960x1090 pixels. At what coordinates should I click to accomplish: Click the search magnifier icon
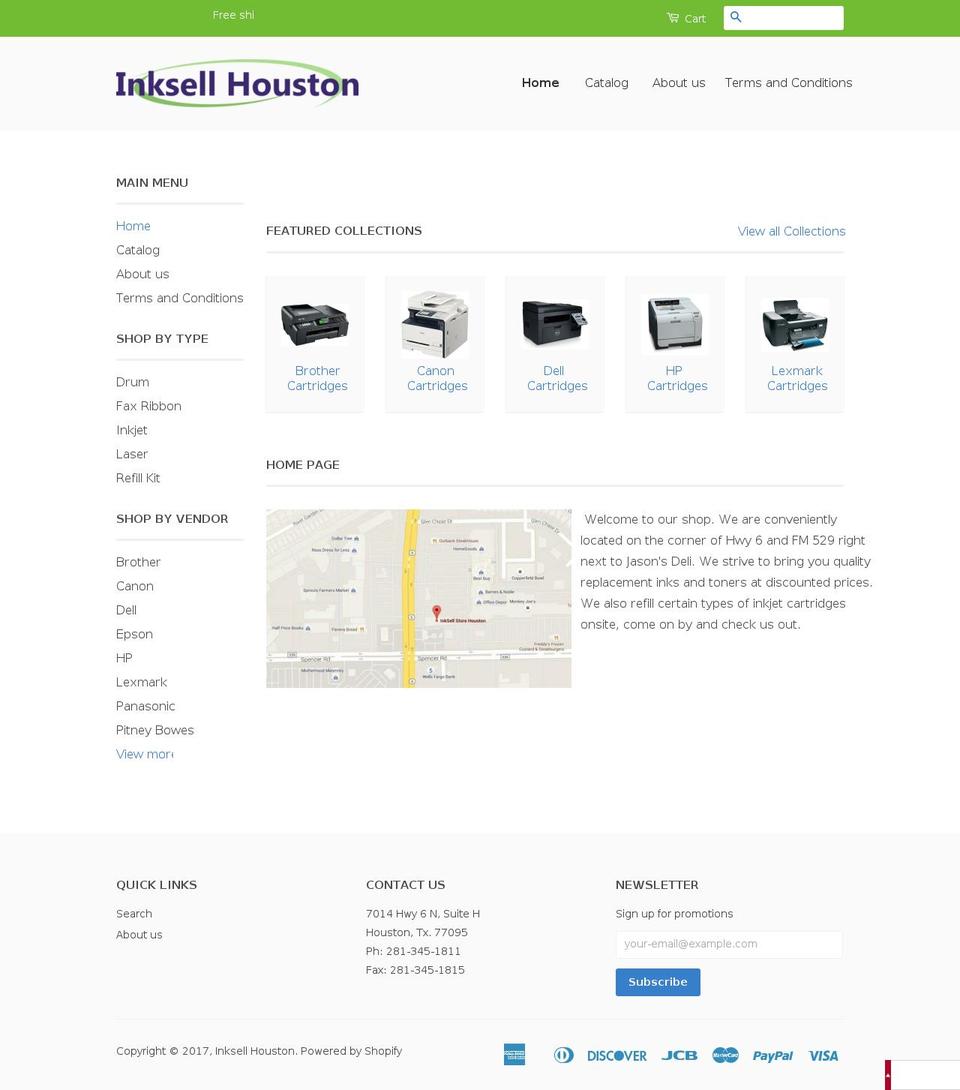click(735, 17)
